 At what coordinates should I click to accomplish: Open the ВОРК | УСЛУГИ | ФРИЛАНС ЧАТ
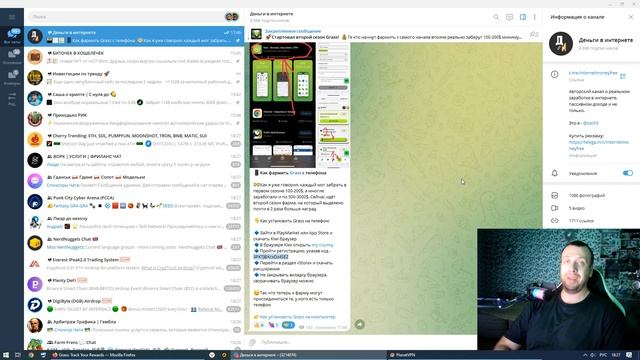(134, 160)
